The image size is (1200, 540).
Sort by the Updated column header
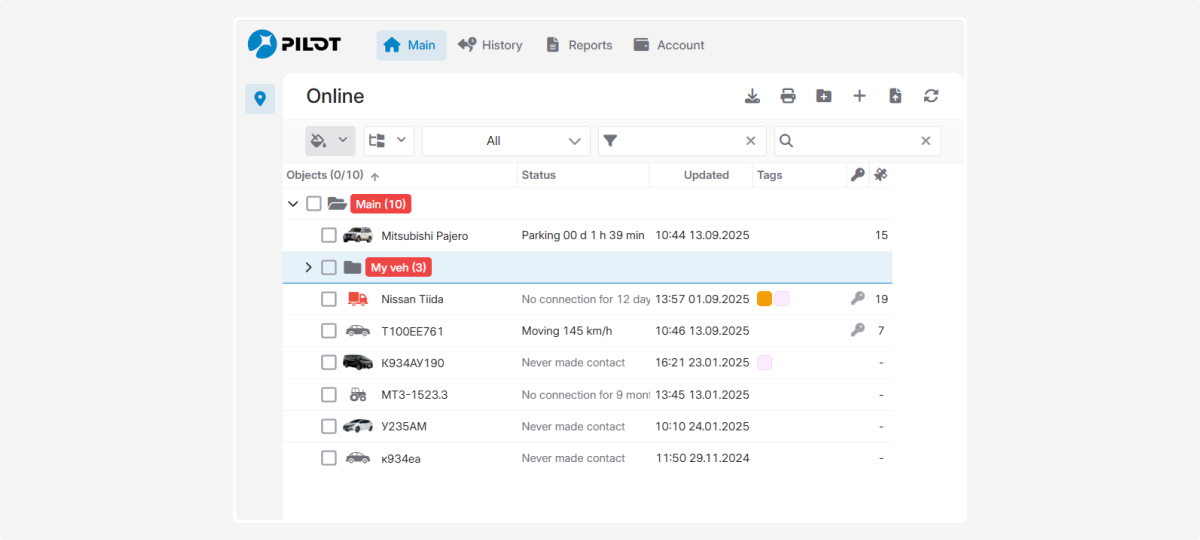706,175
